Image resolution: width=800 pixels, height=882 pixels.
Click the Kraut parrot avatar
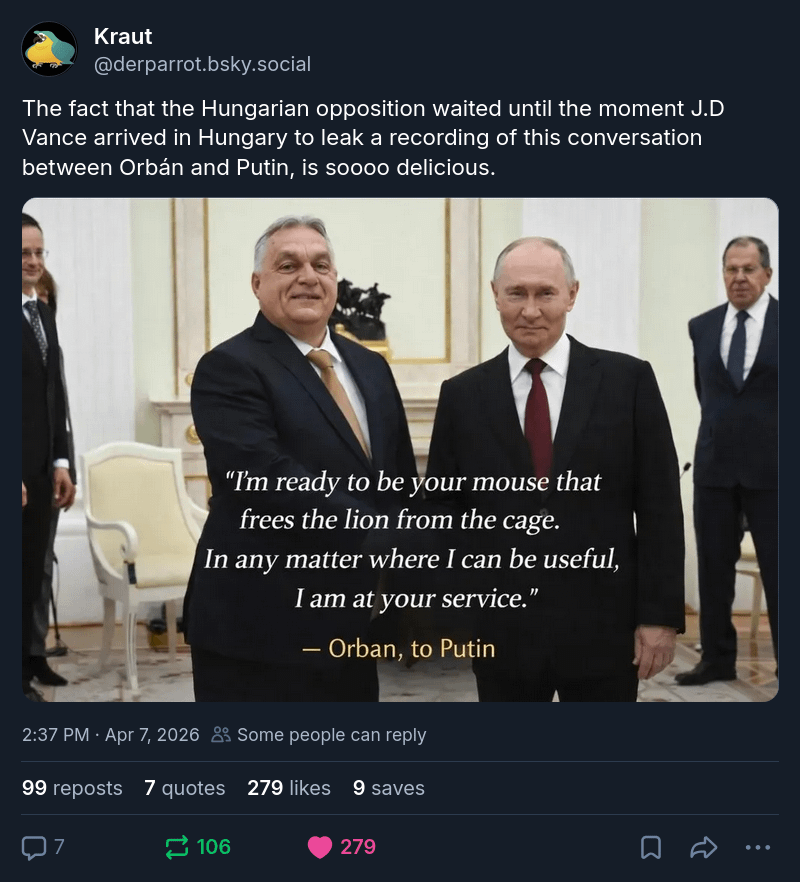[49, 49]
